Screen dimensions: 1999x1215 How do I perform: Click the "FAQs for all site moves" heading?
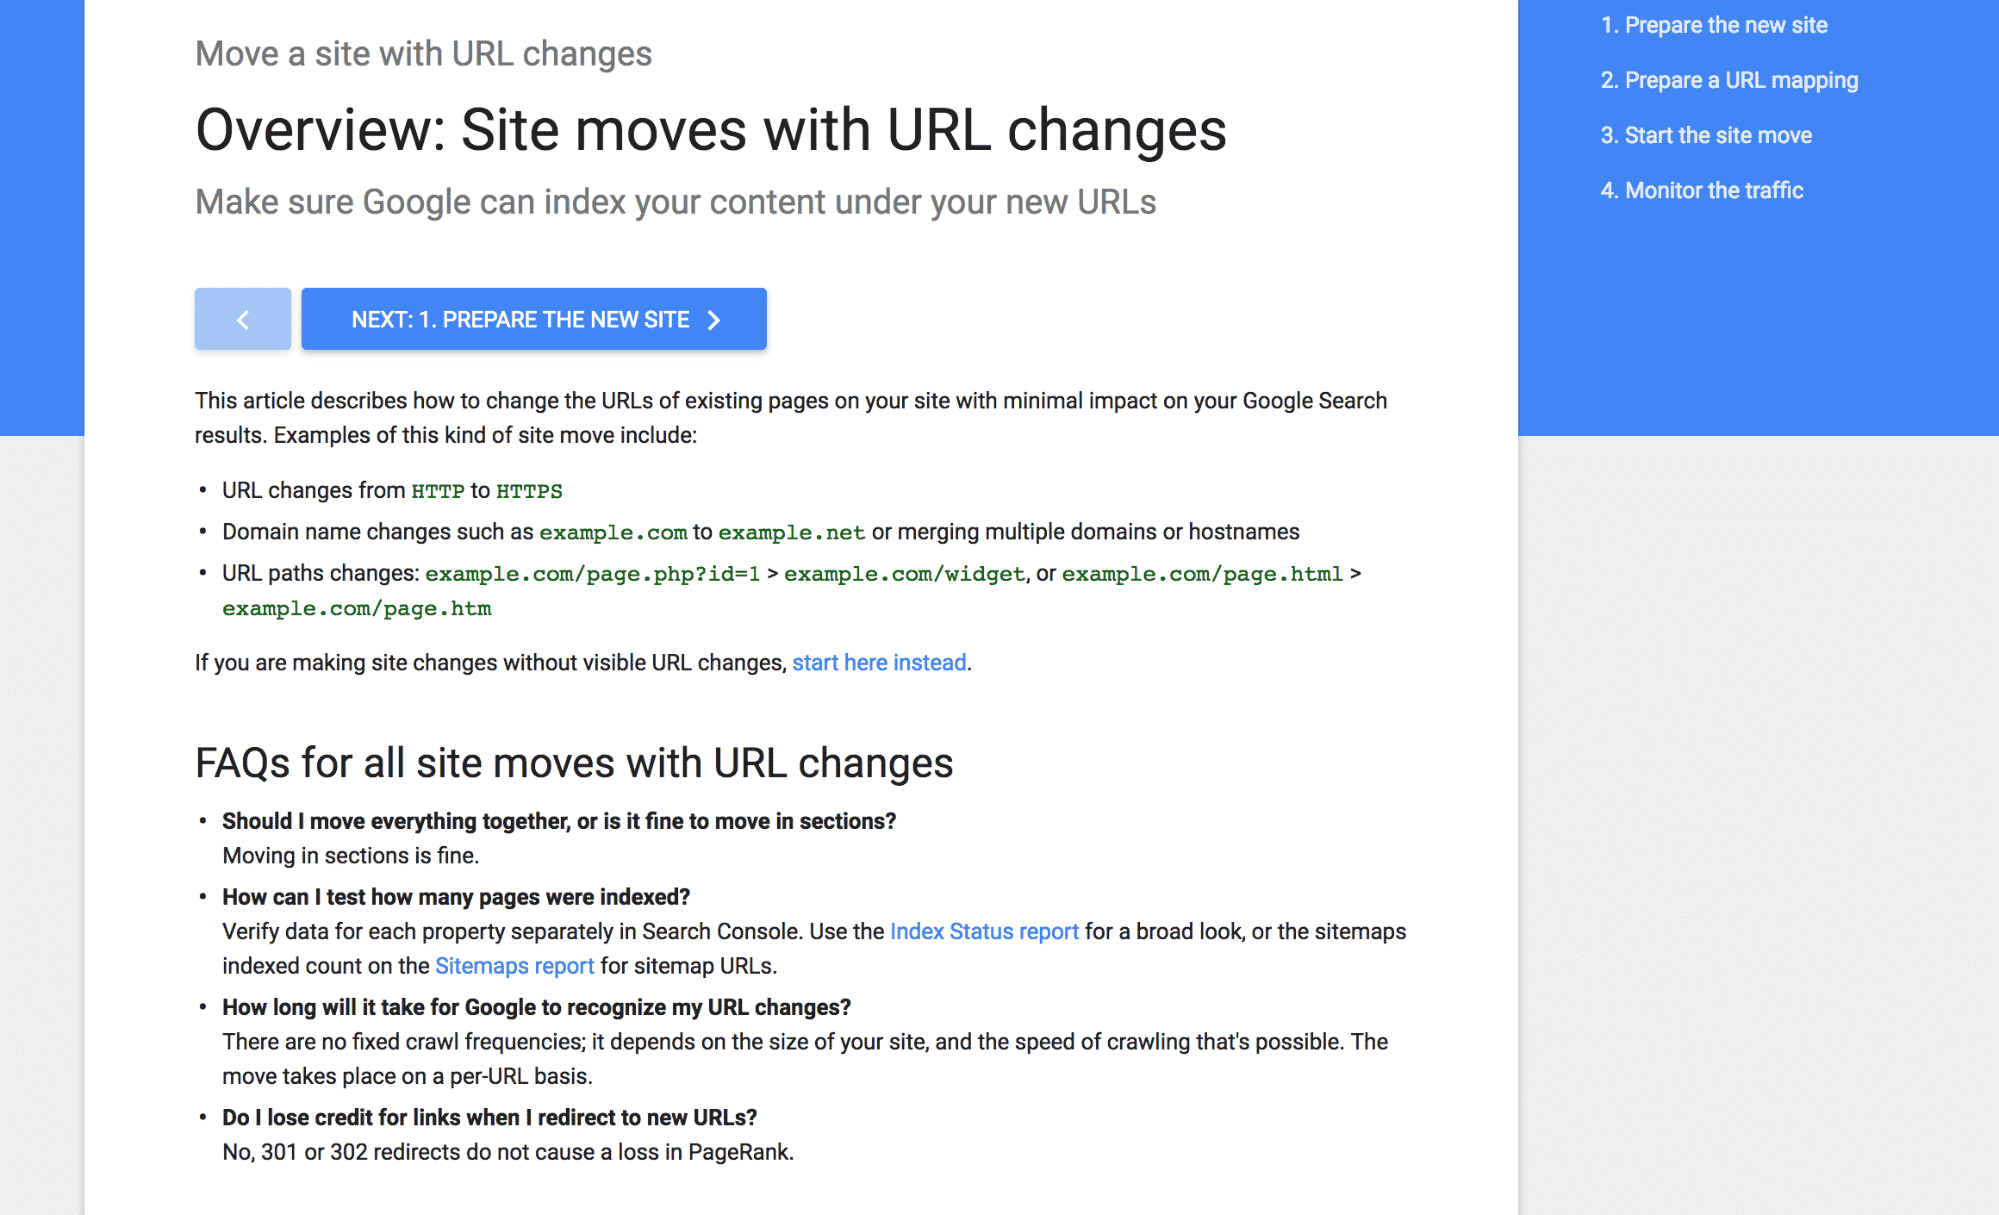click(x=574, y=763)
